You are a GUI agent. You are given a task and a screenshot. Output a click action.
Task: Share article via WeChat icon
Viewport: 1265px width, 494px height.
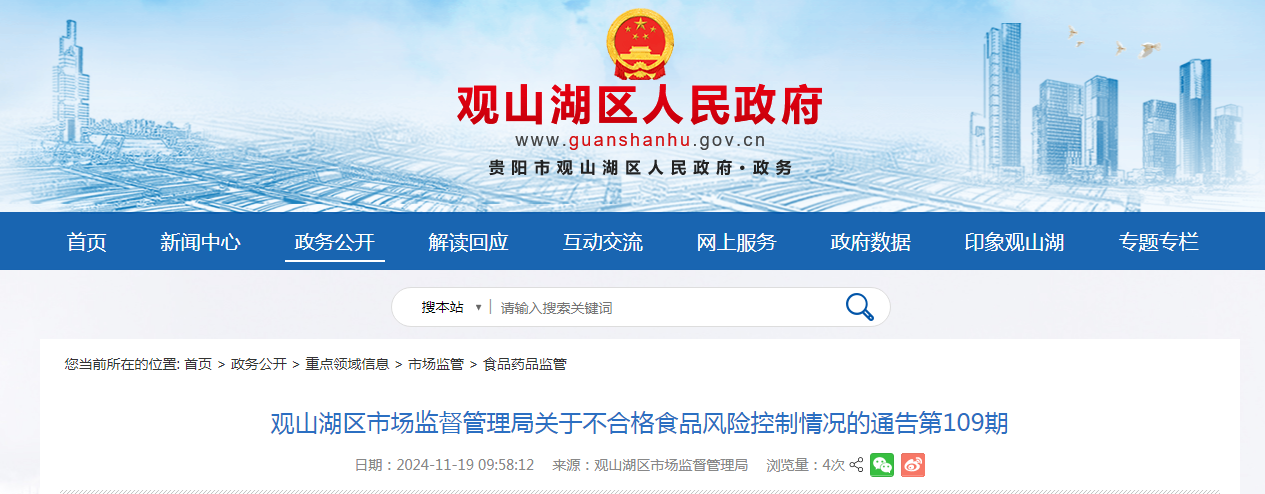pos(882,465)
